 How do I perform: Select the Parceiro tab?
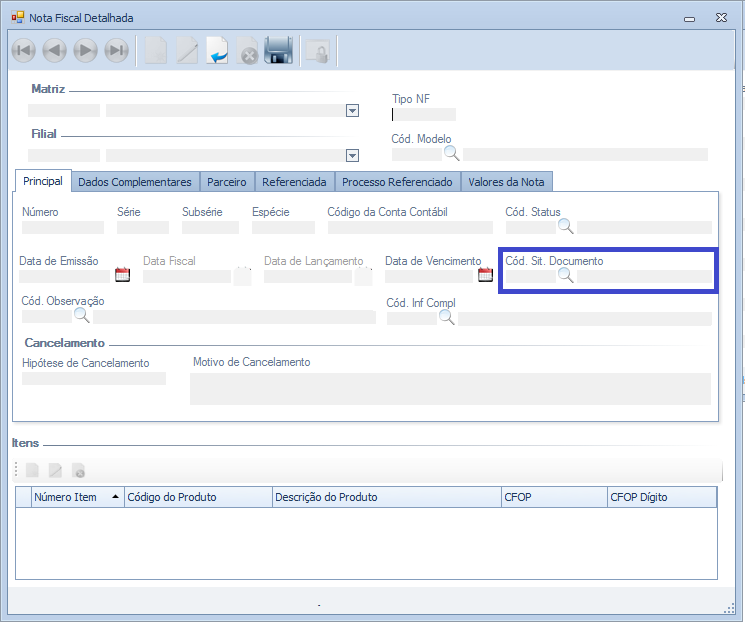pos(226,182)
